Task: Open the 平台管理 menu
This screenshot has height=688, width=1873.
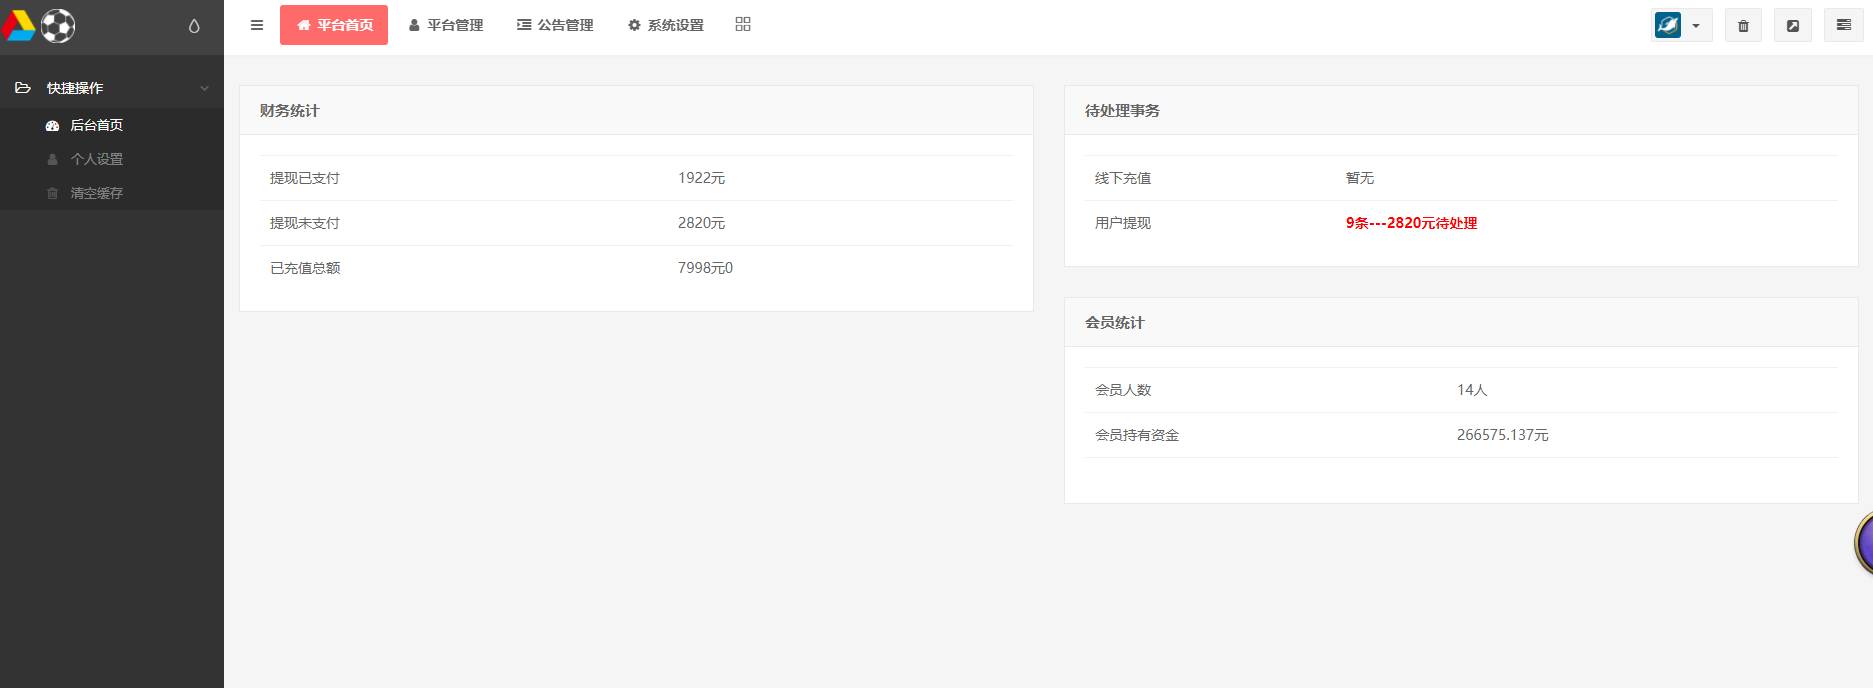Action: (x=446, y=25)
